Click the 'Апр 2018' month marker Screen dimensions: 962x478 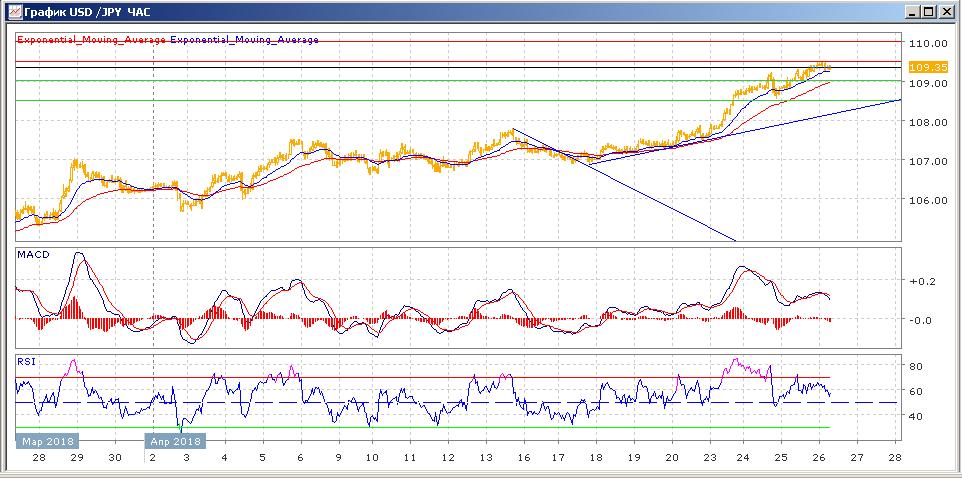(176, 440)
